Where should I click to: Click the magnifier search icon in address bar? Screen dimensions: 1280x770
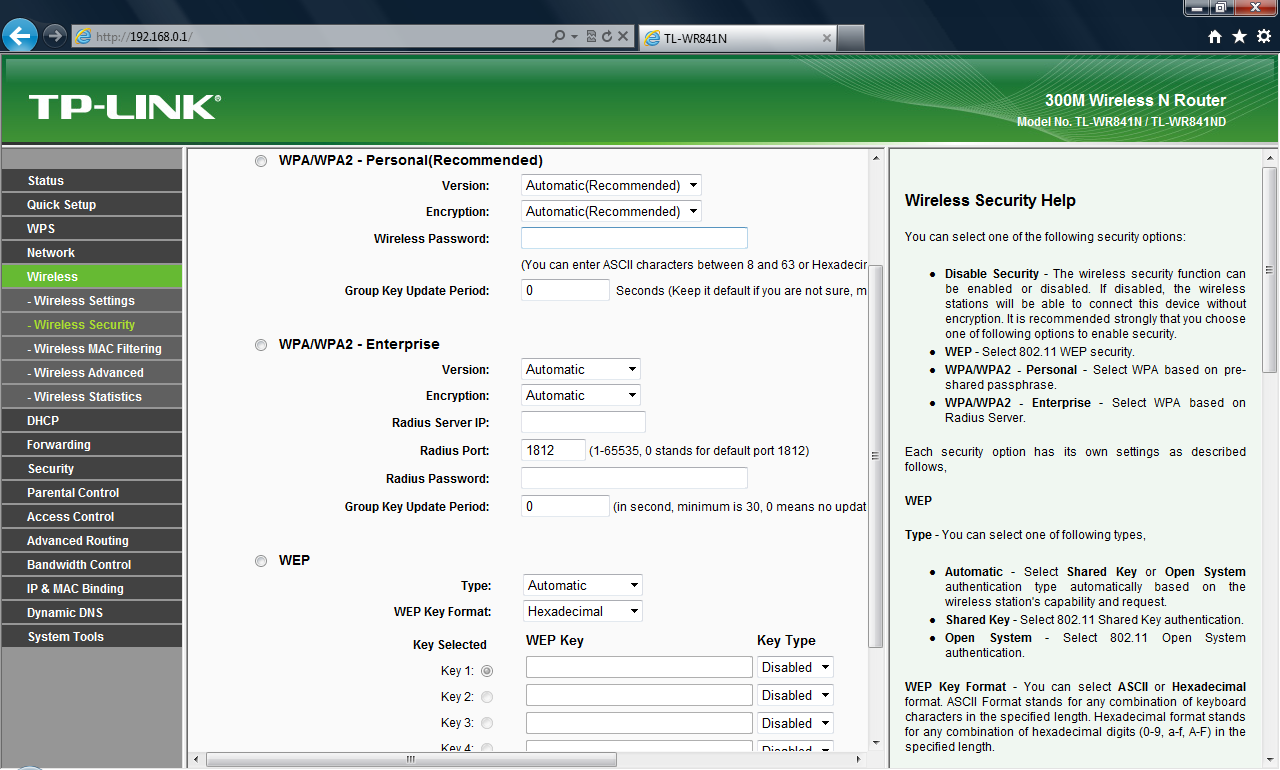coord(559,37)
